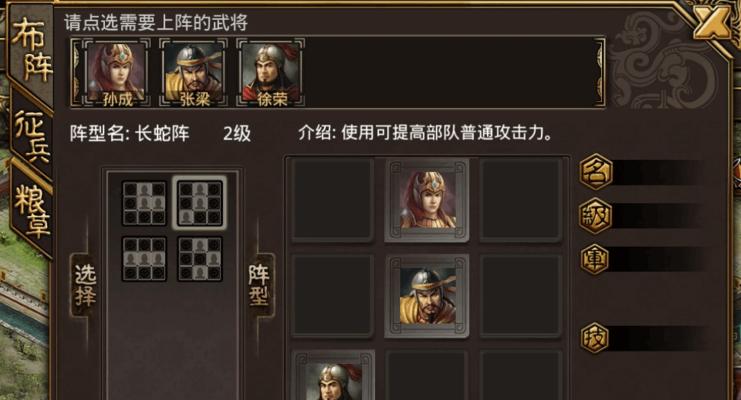741x400 pixels.
Task: Click the 技 hexagon icon
Action: click(x=595, y=338)
